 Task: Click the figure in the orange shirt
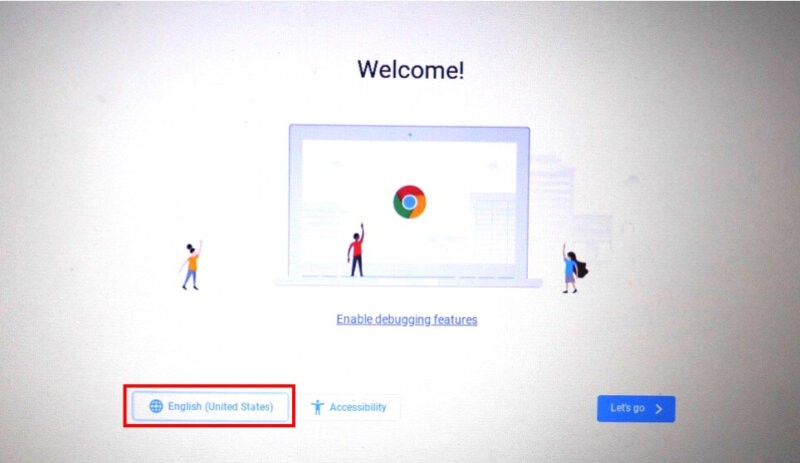pos(191,265)
